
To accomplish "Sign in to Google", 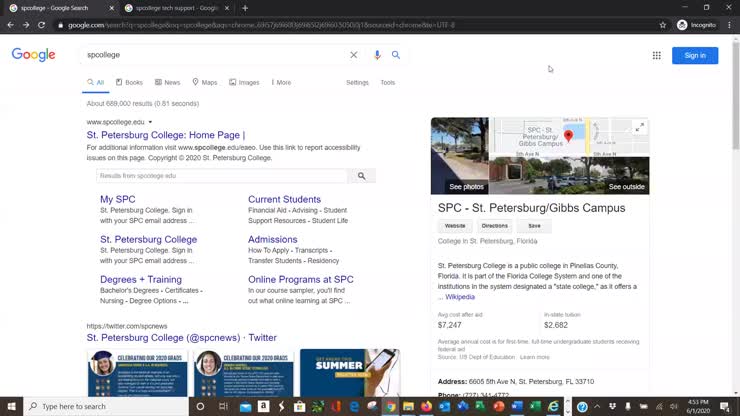I will click(x=695, y=55).
